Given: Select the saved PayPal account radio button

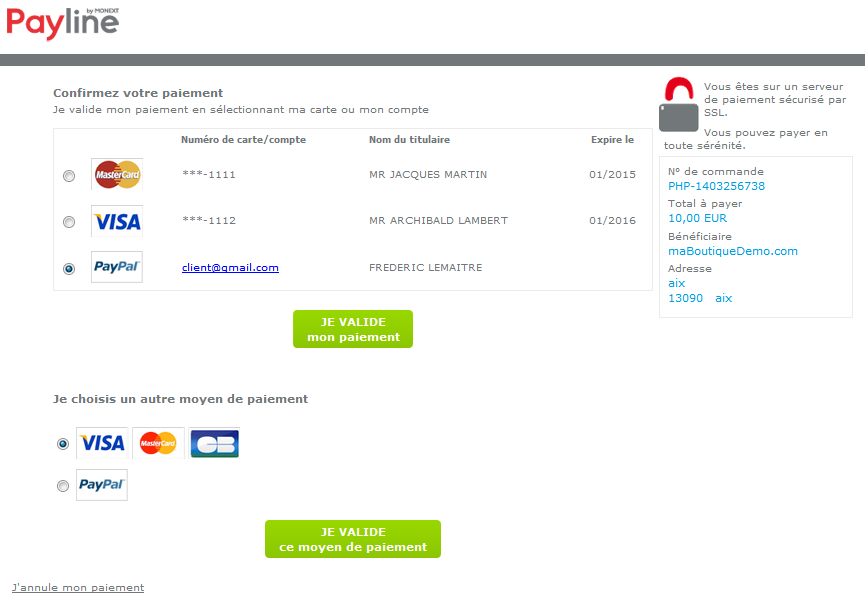Looking at the screenshot, I should 69,268.
